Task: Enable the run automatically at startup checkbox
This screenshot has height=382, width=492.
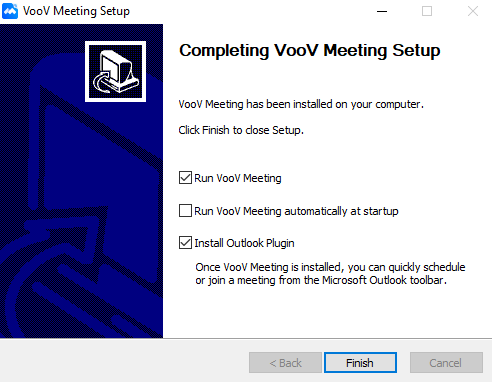Action: coord(185,211)
